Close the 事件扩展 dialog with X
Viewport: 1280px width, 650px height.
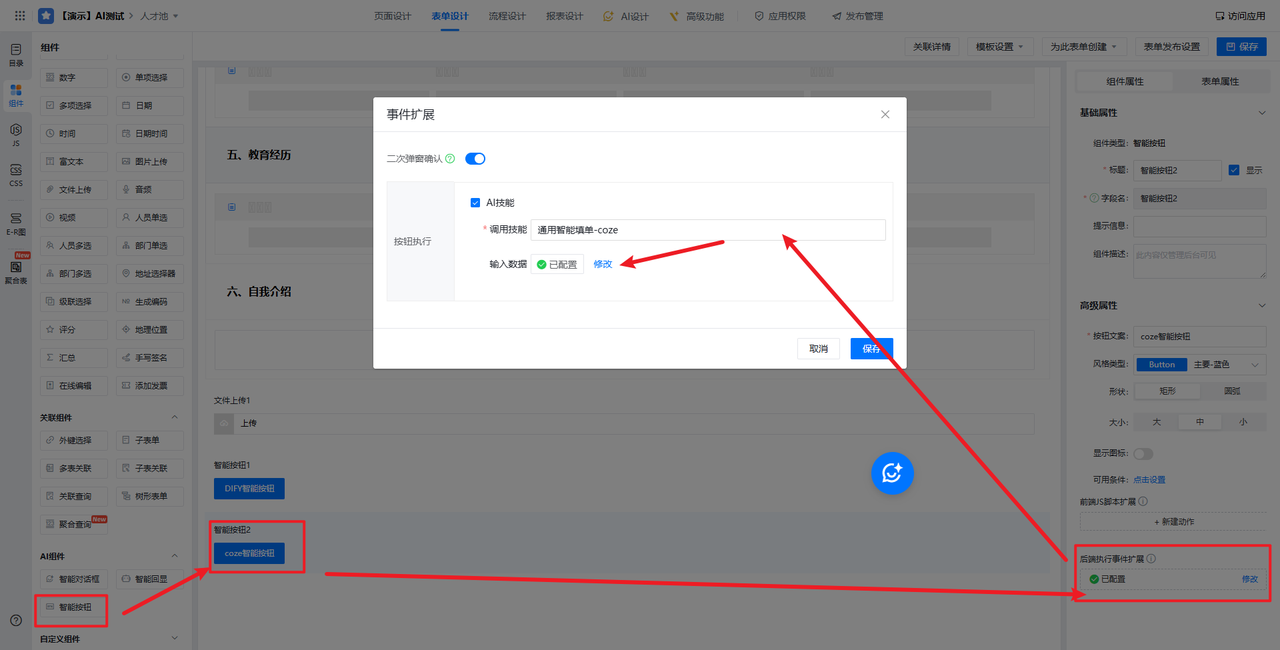click(x=885, y=114)
